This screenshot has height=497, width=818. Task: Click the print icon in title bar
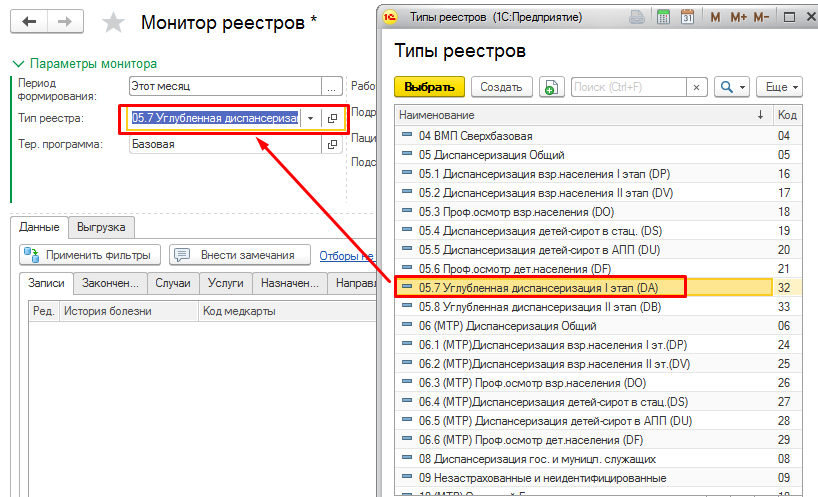(x=636, y=17)
